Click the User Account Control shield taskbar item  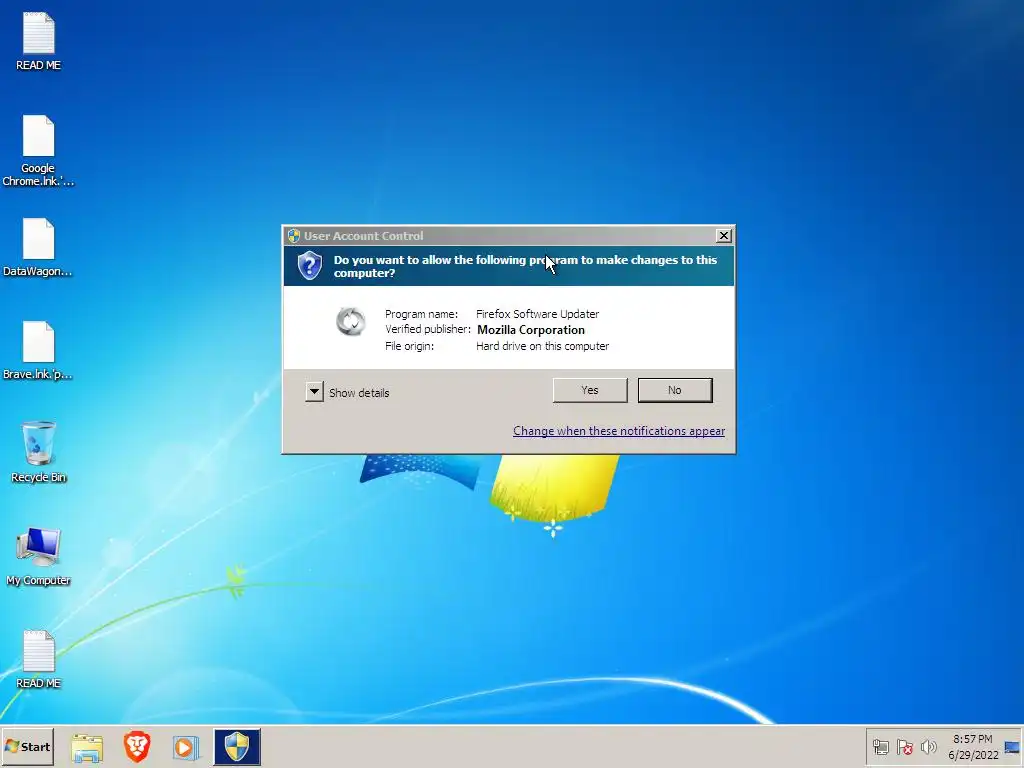(x=237, y=747)
